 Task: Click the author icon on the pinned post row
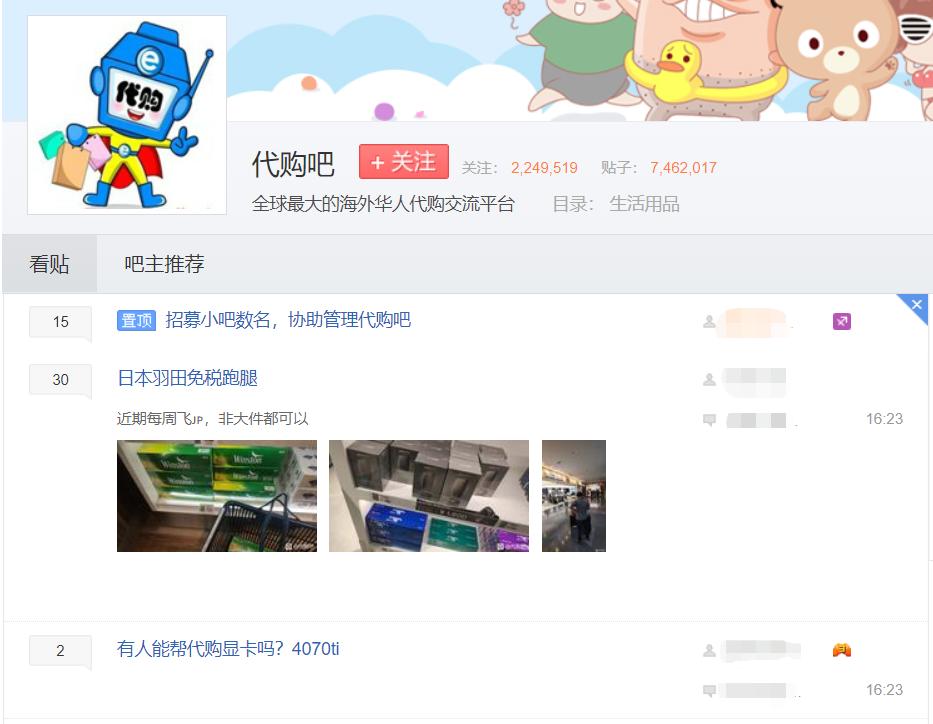pyautogui.click(x=709, y=322)
